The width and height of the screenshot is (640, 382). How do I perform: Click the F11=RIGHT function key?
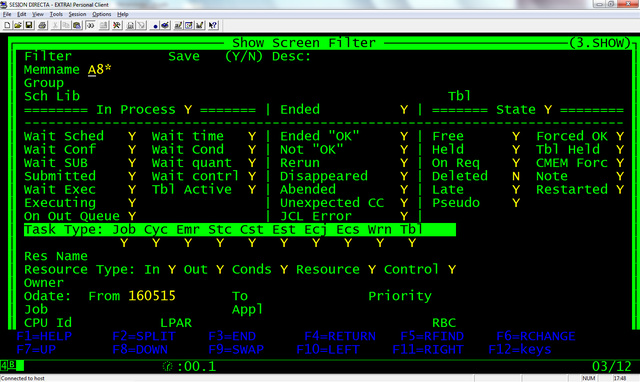(428, 350)
